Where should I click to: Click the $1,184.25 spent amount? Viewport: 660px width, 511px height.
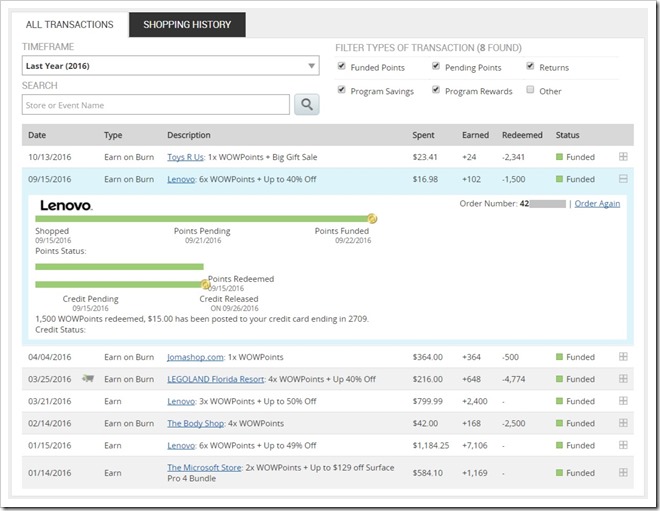point(431,445)
